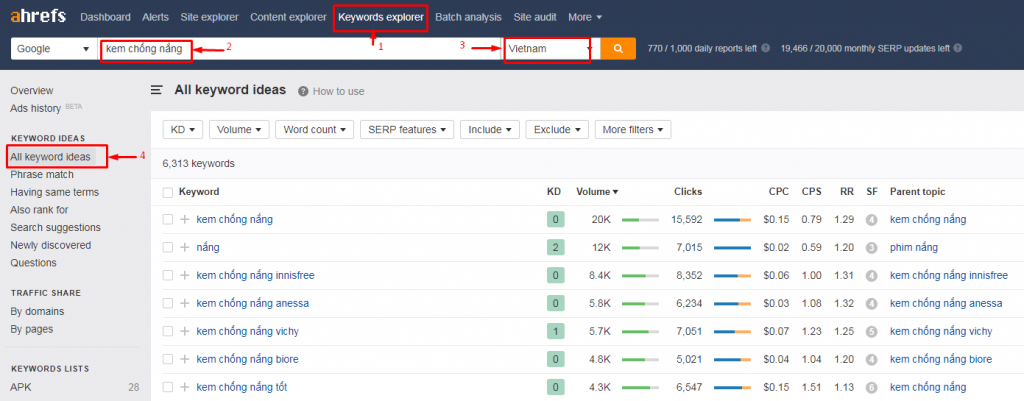Open Overview in the sidebar

[x=32, y=91]
